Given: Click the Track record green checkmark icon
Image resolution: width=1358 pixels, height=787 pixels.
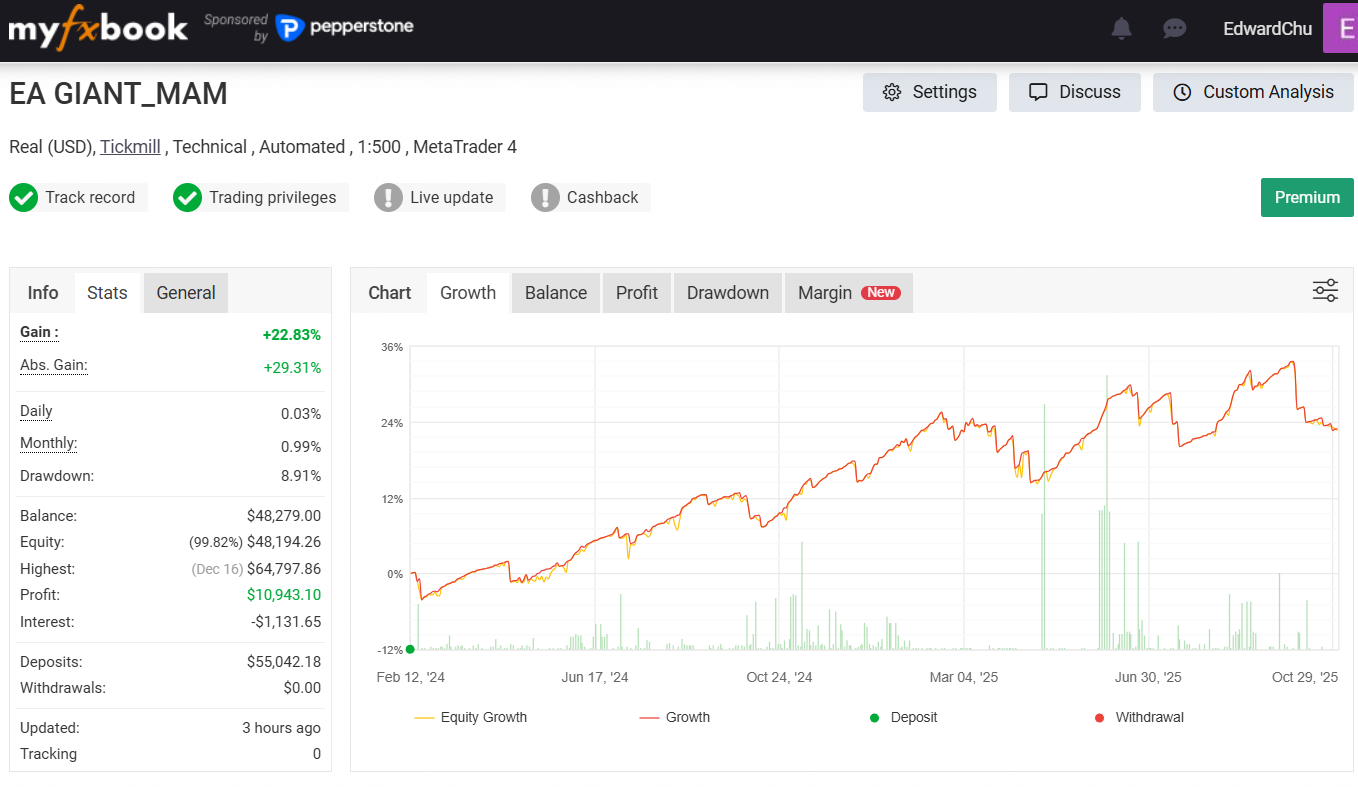Looking at the screenshot, I should pyautogui.click(x=23, y=198).
